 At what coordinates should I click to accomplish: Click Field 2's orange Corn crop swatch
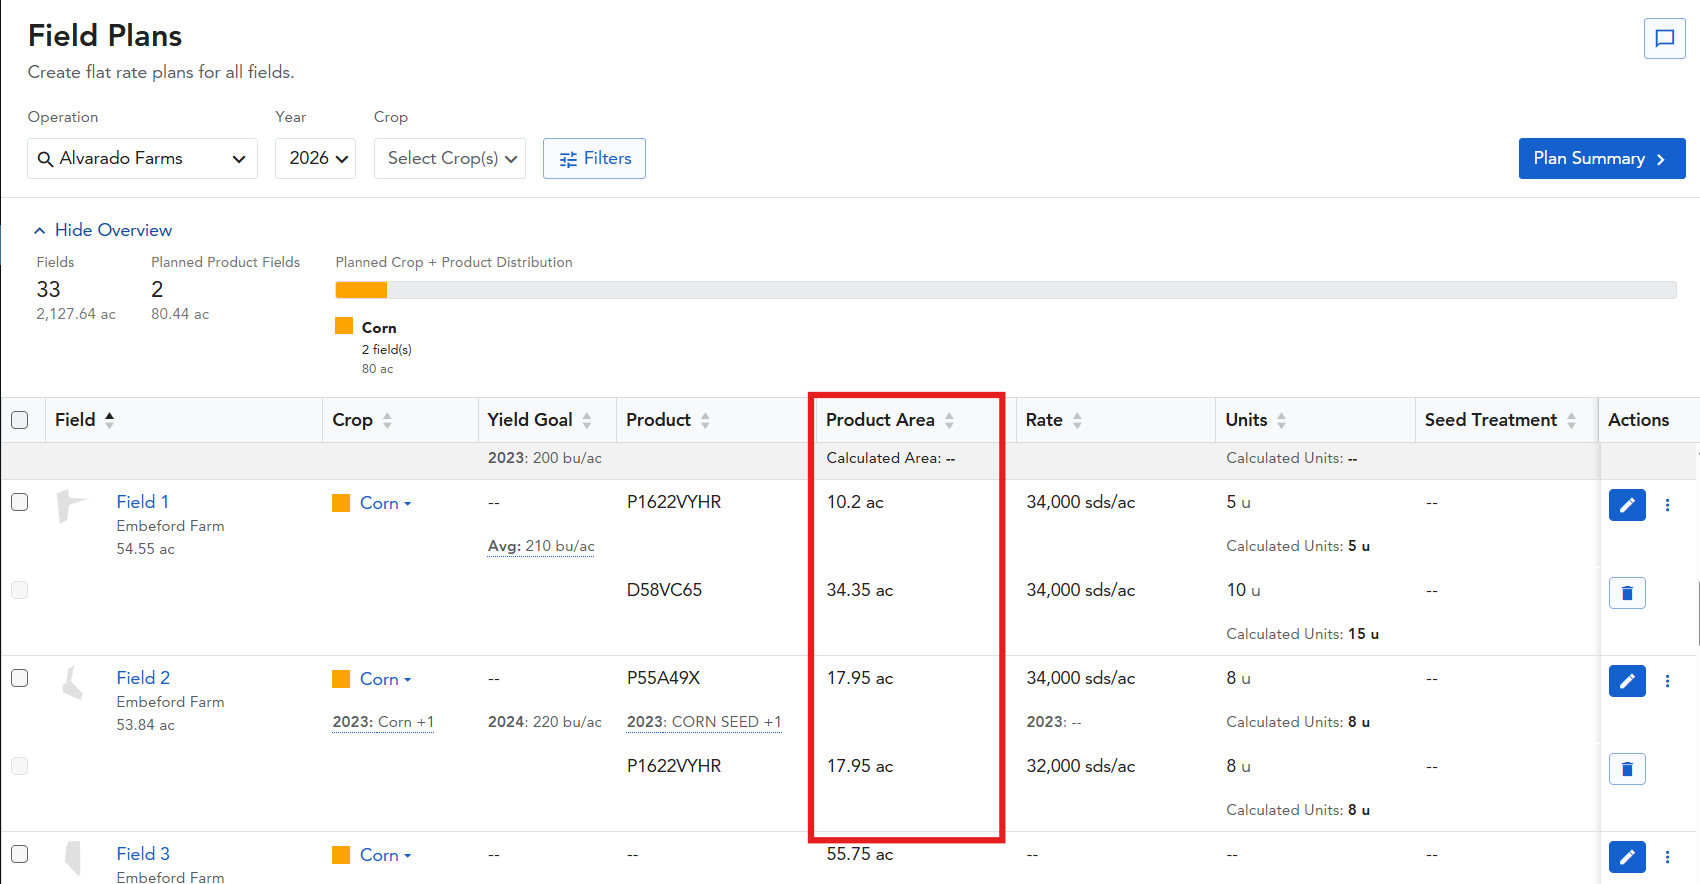[341, 679]
